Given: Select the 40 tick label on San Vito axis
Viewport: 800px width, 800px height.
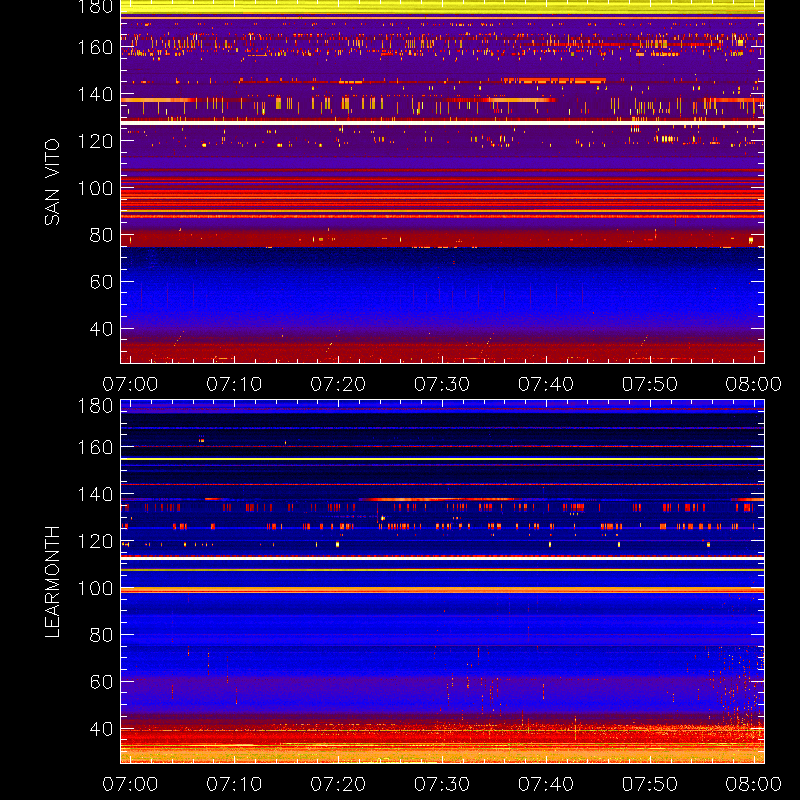Looking at the screenshot, I should coord(101,329).
